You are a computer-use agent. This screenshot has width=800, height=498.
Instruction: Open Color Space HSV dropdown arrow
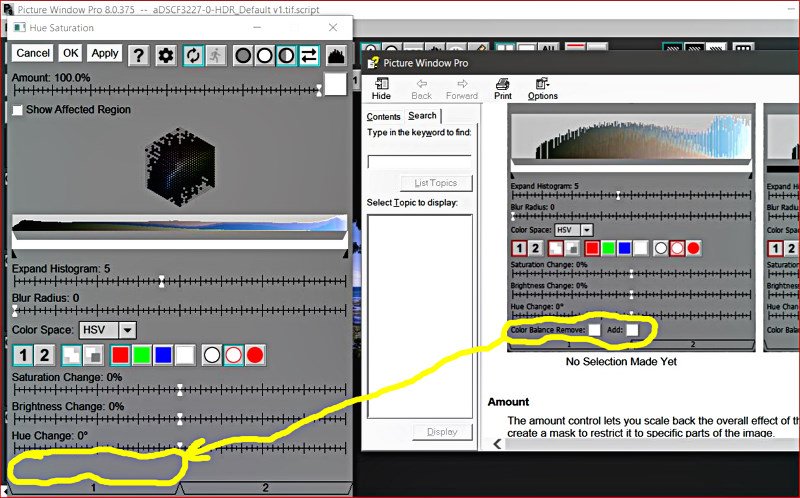coord(128,330)
